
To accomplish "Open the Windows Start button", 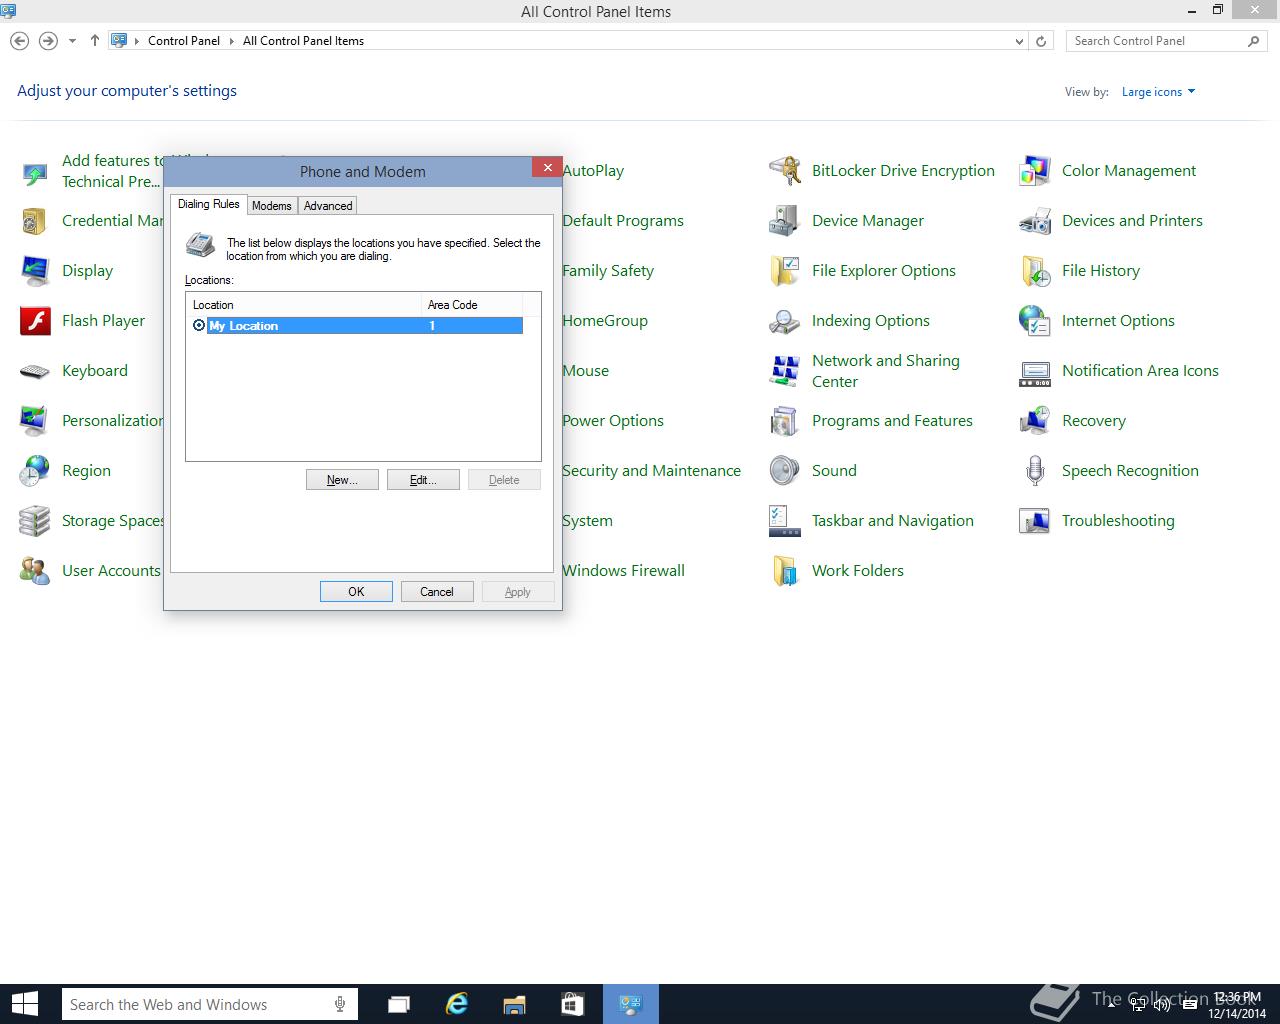I will coord(25,1004).
